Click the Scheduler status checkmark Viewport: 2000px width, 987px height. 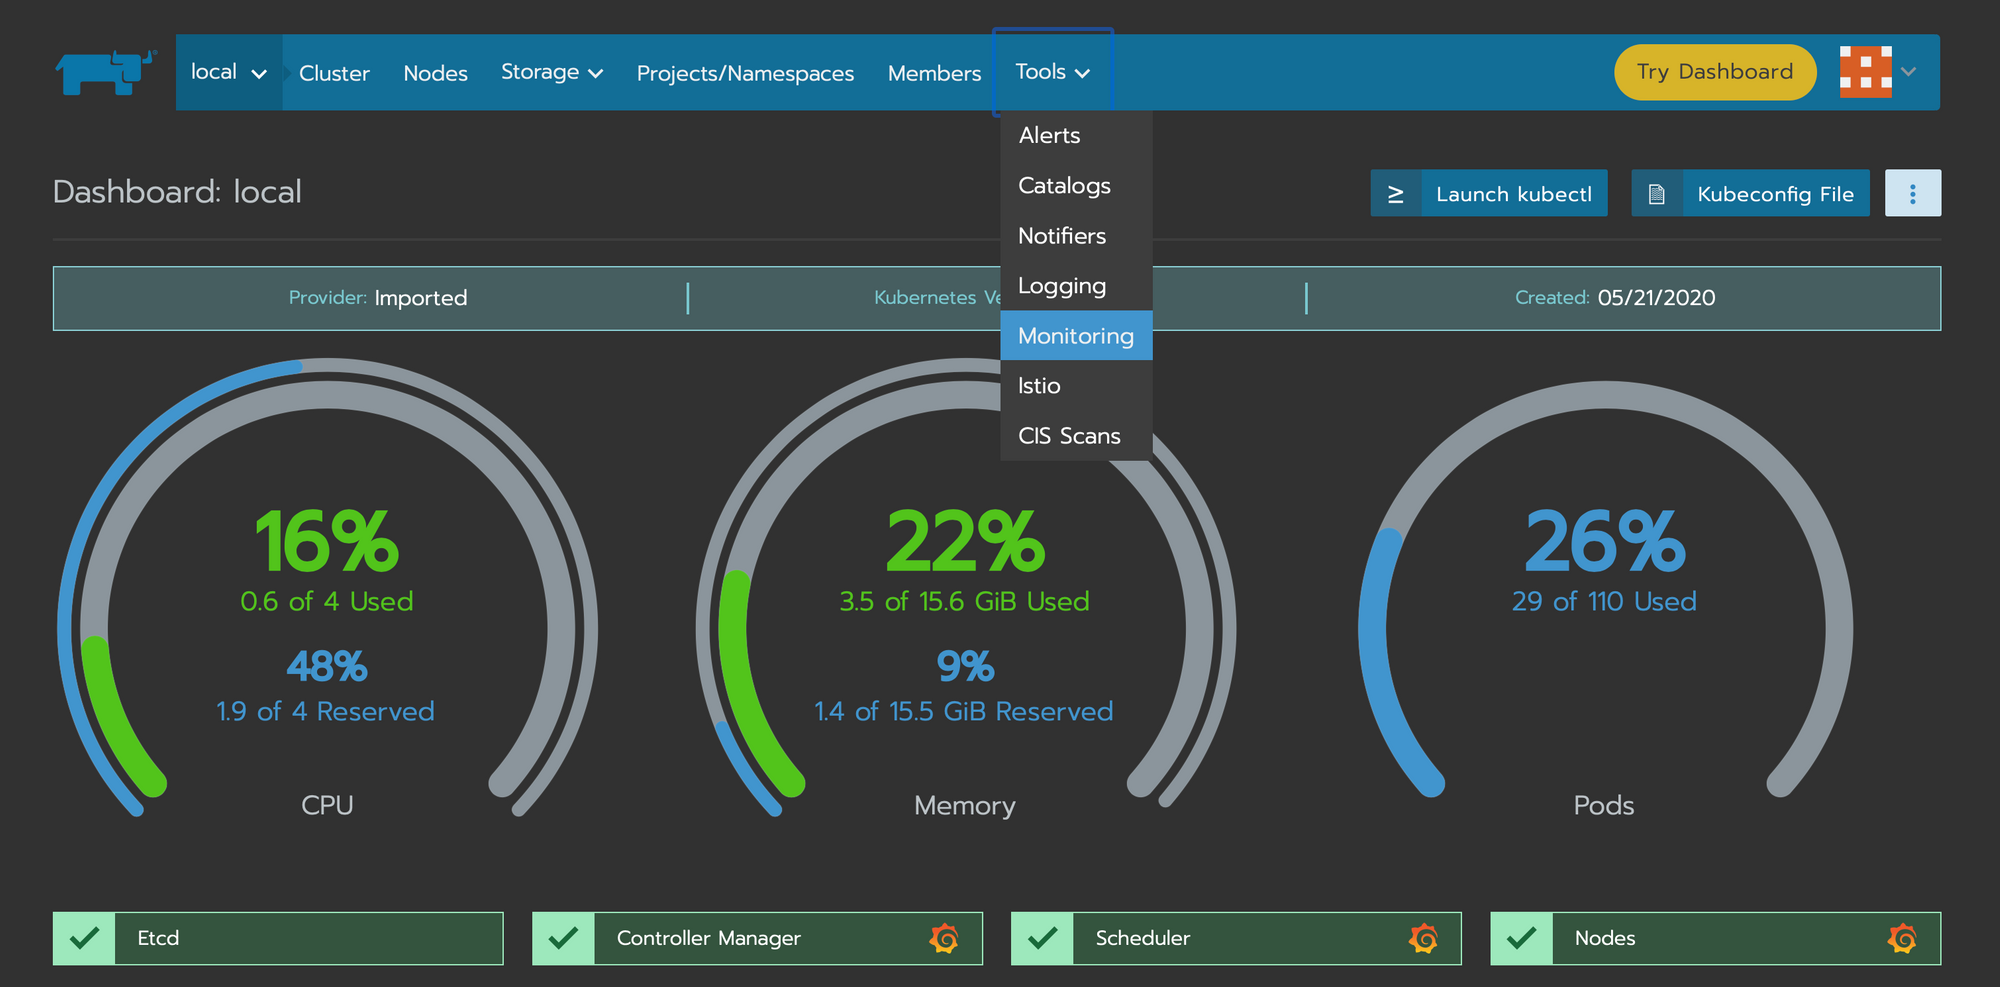(1042, 938)
